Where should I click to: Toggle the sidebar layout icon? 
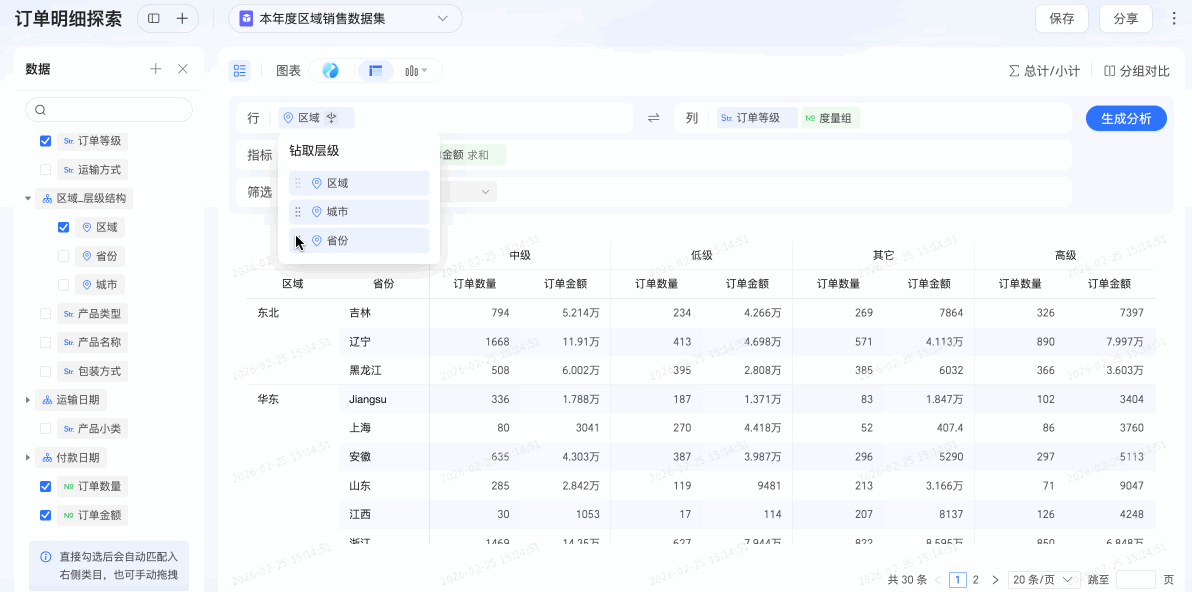(x=154, y=19)
